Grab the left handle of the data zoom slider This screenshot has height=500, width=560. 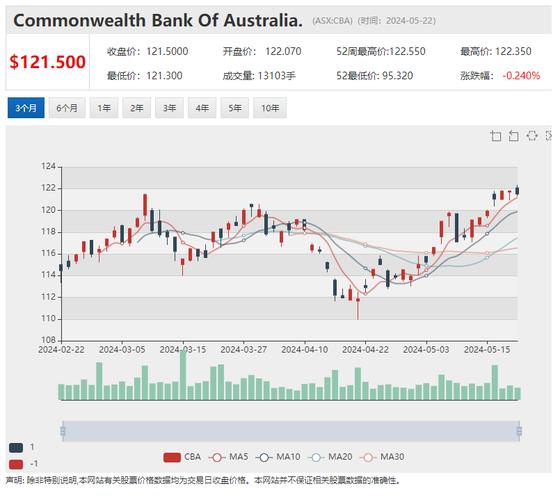[x=63, y=431]
